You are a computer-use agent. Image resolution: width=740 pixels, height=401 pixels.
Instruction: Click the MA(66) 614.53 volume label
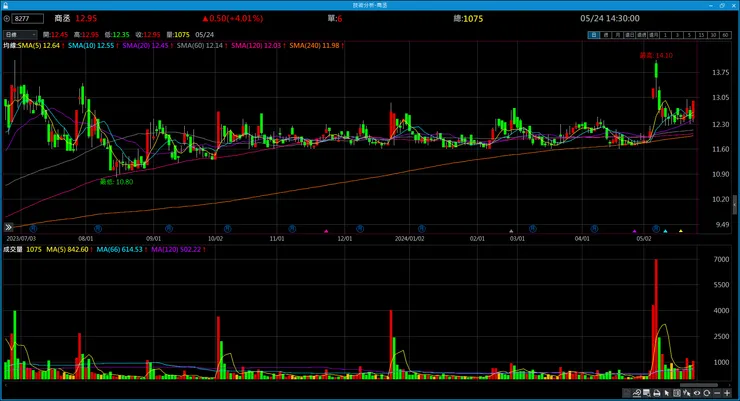(119, 250)
